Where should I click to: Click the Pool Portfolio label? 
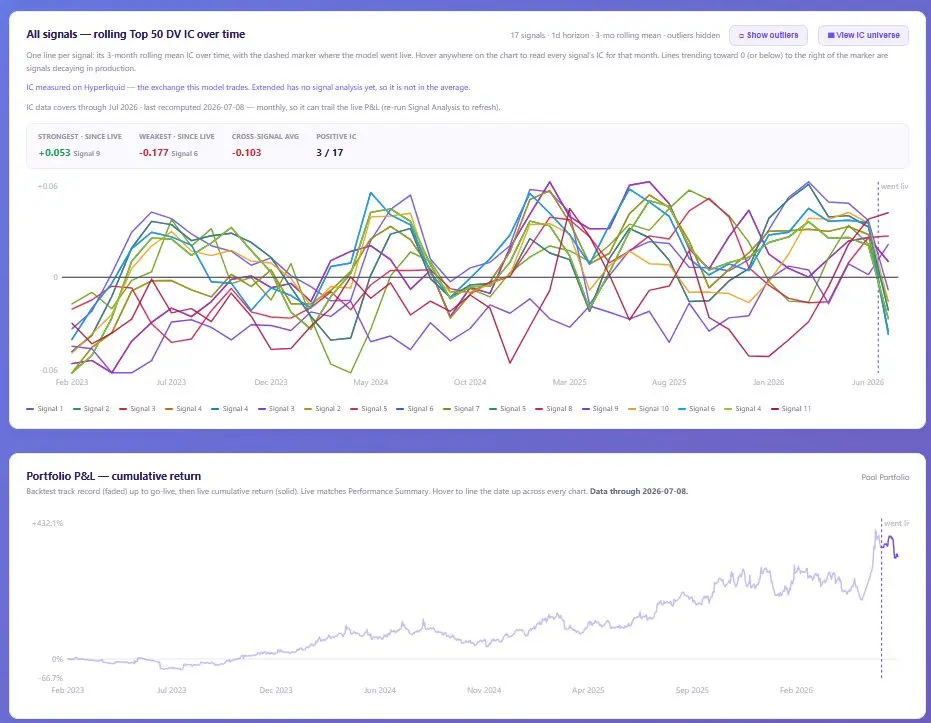click(885, 477)
